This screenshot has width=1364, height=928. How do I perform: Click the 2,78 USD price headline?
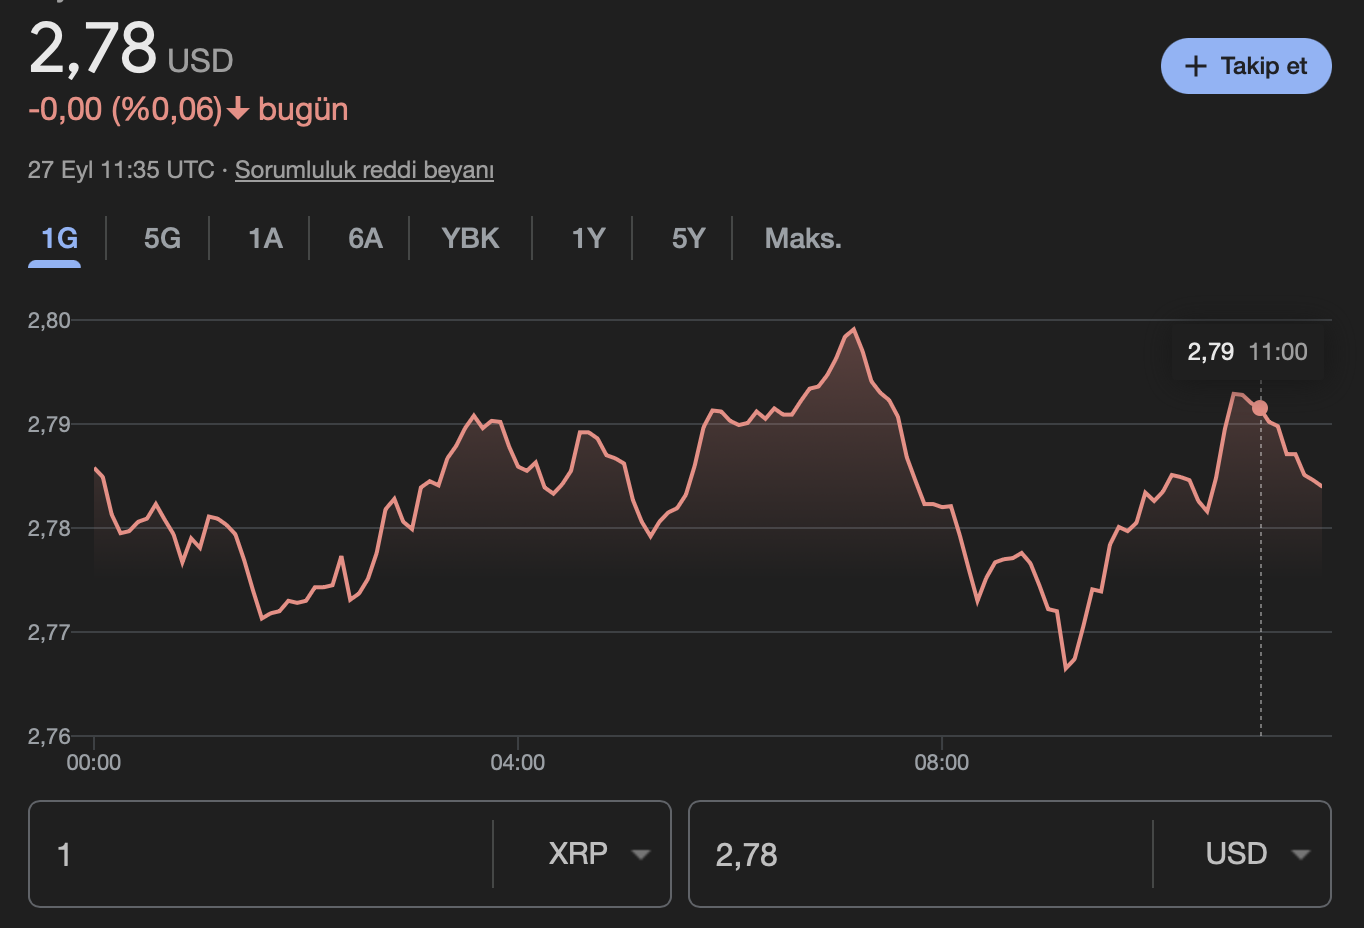(x=131, y=49)
